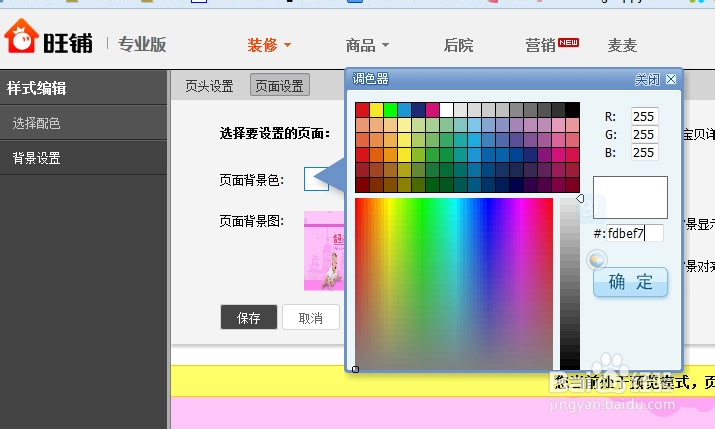
Task: Click the B value field
Action: tap(644, 152)
